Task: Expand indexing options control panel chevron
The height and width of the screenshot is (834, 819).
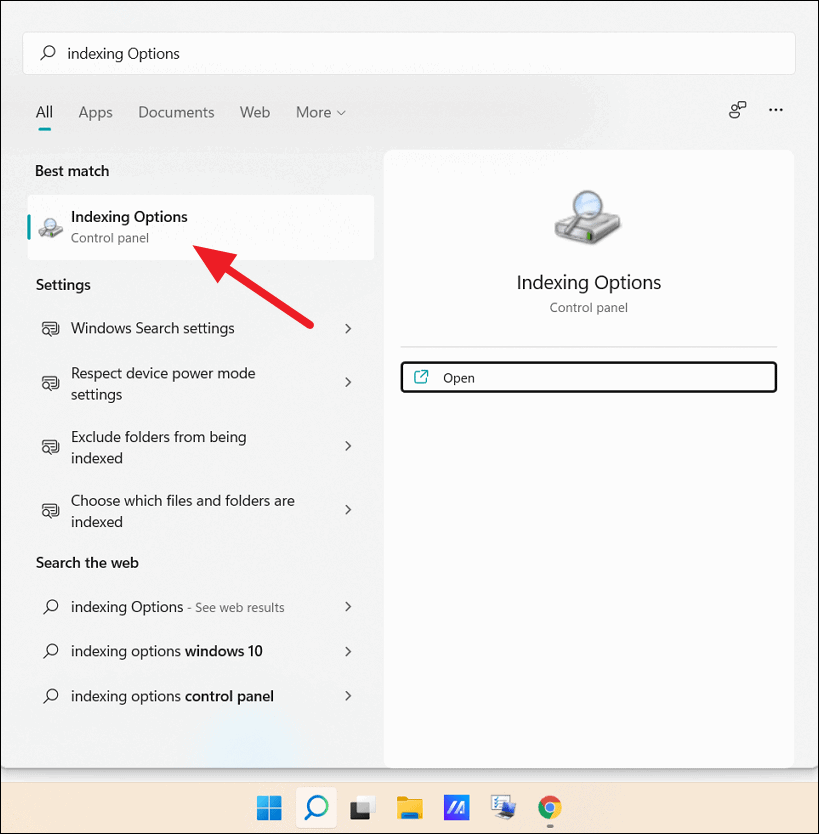Action: tap(348, 696)
